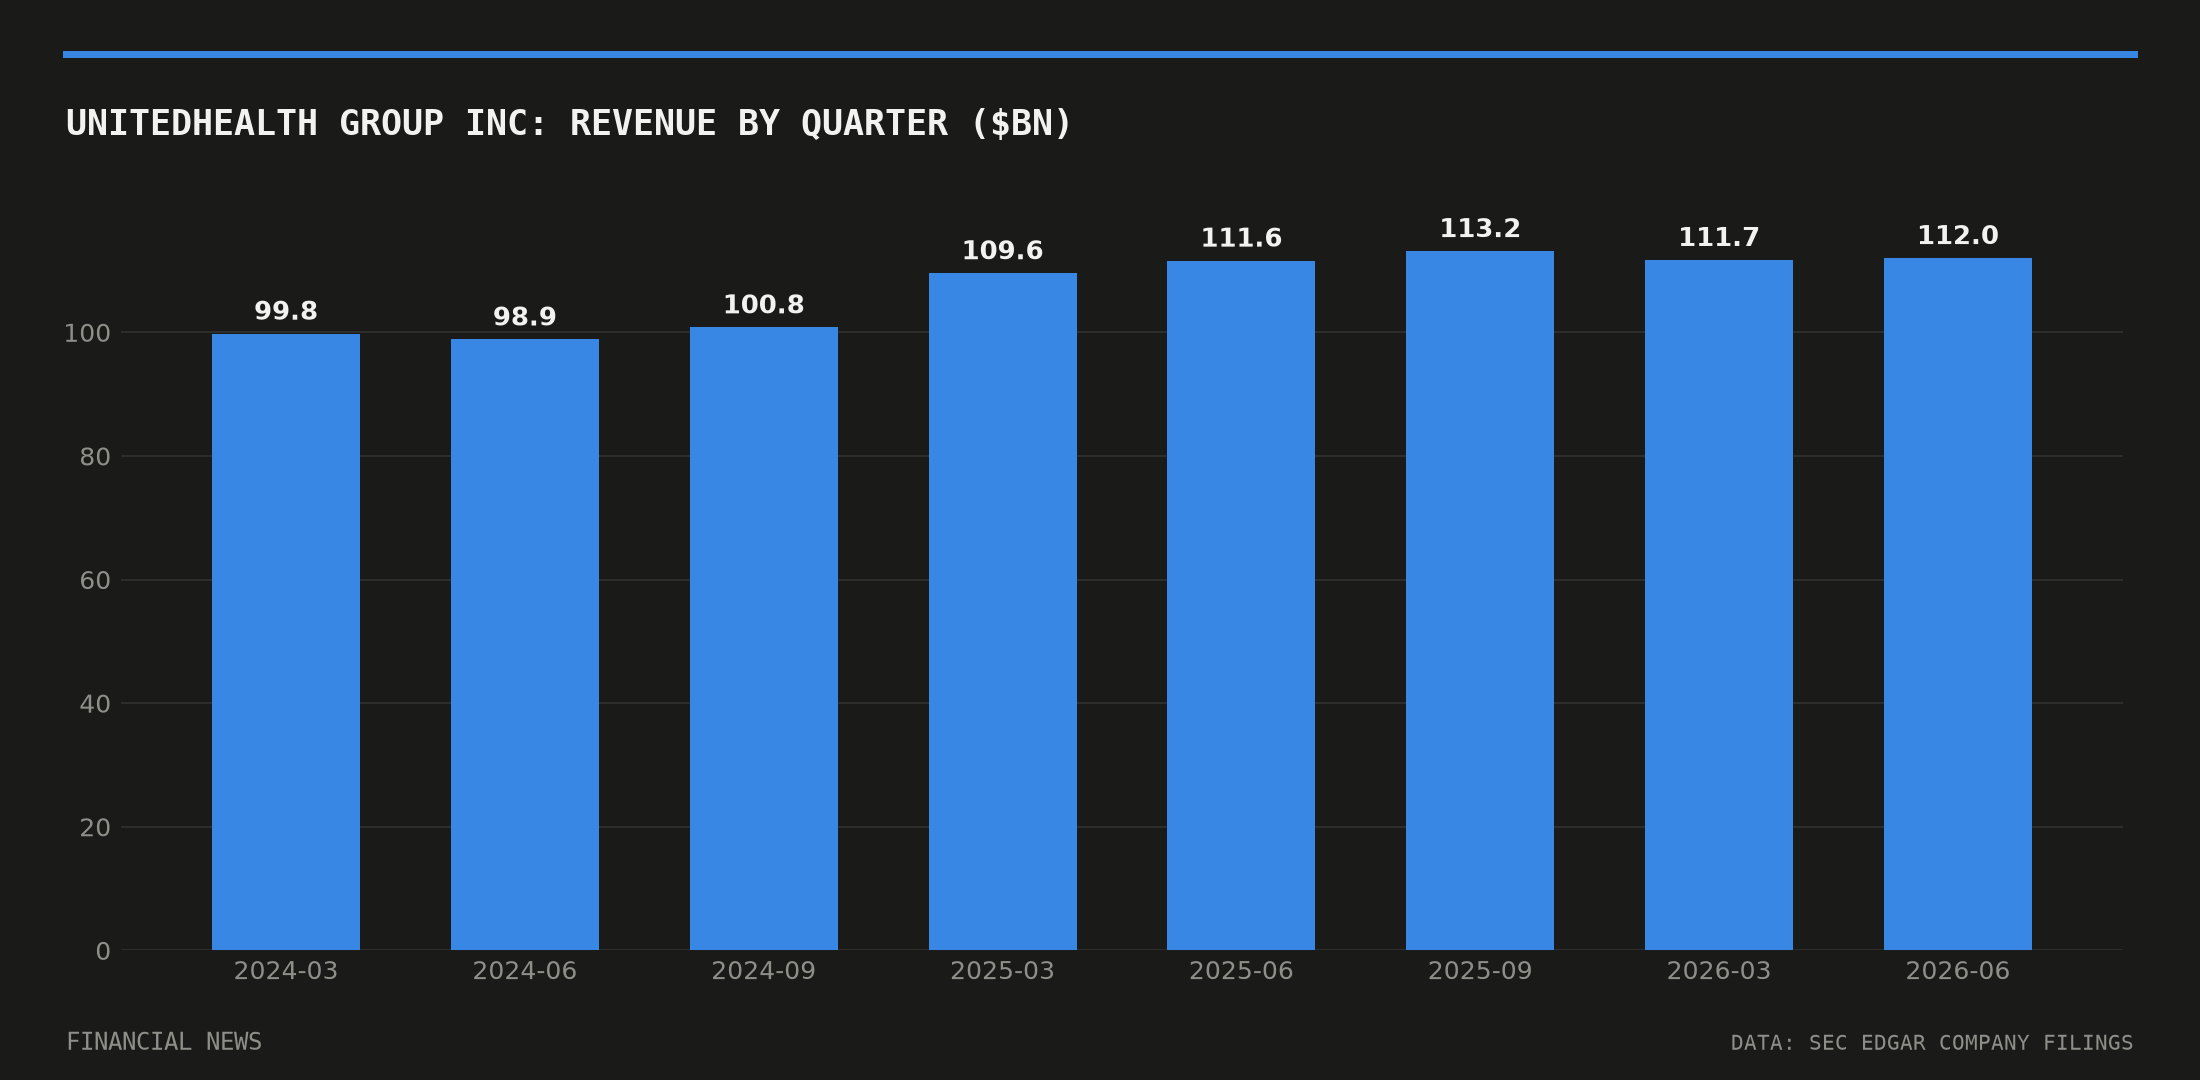Click the y-axis tick label 60

(x=95, y=581)
